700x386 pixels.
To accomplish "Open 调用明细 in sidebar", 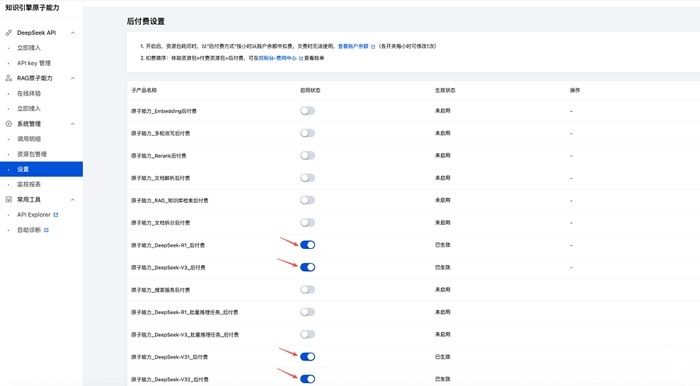I will click(x=29, y=139).
